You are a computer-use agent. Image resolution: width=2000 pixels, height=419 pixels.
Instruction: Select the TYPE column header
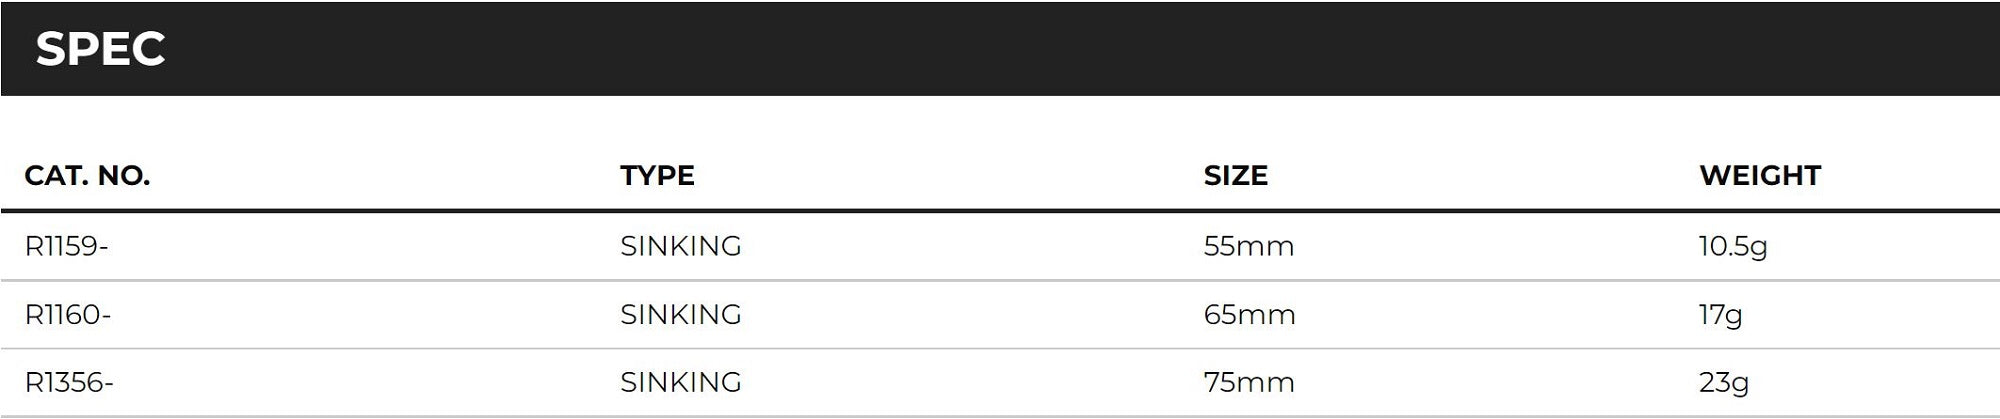[x=657, y=176]
